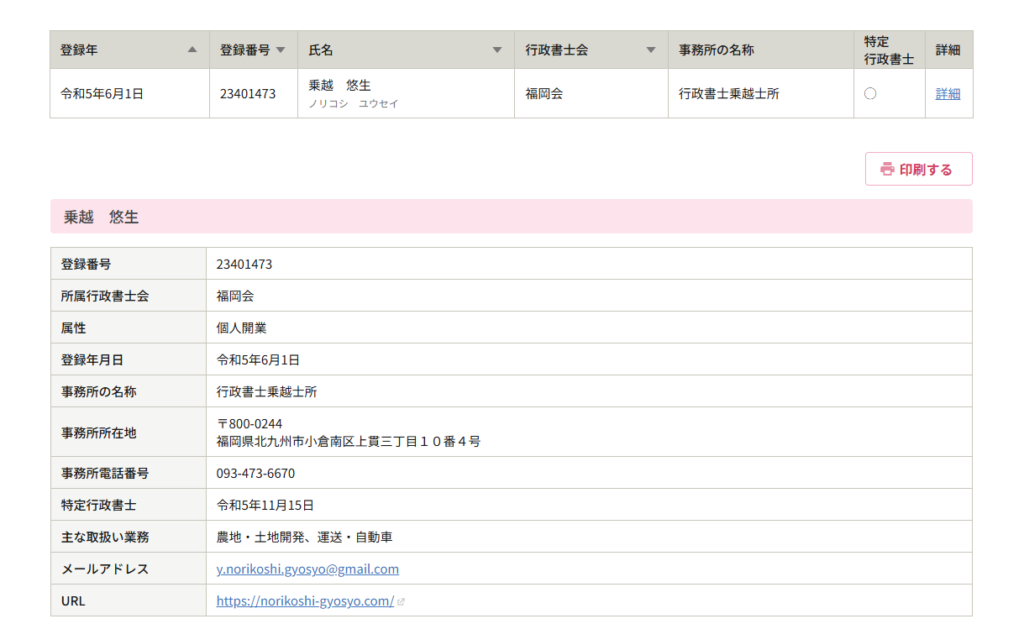
Task: Open the 詳細 link in the results row
Action: [947, 94]
